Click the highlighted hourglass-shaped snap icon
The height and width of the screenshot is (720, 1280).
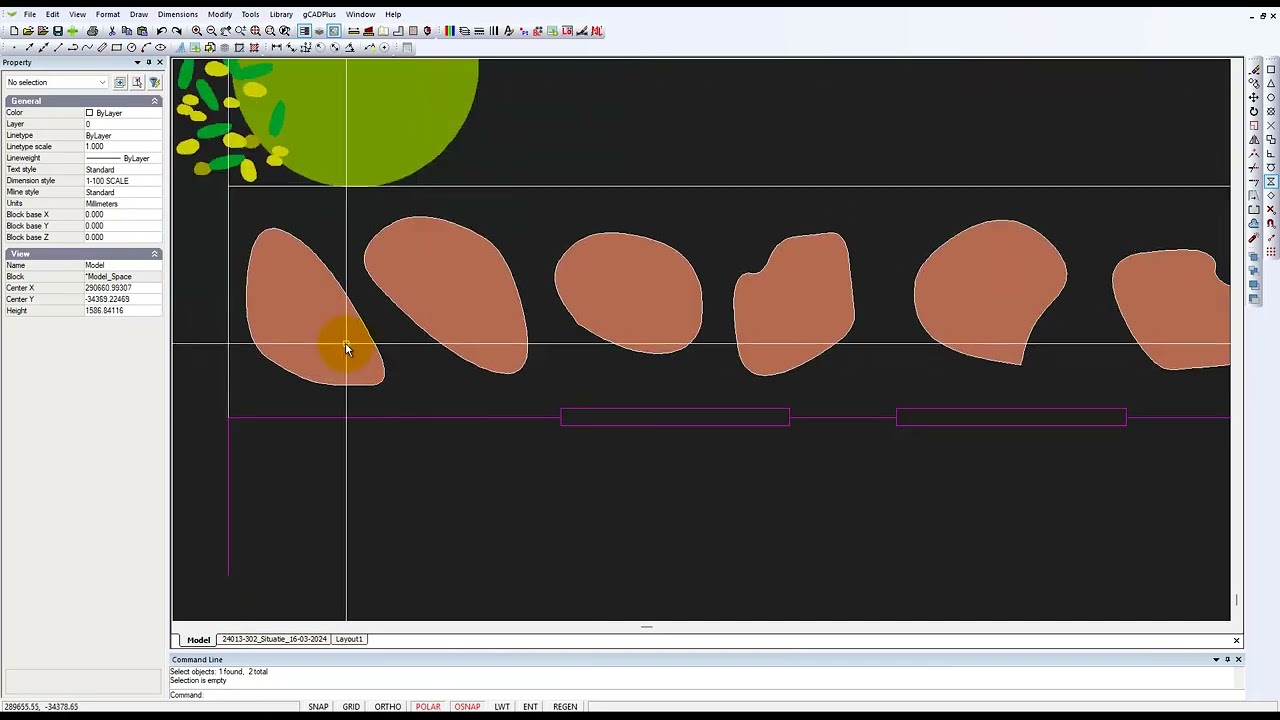click(x=1271, y=181)
